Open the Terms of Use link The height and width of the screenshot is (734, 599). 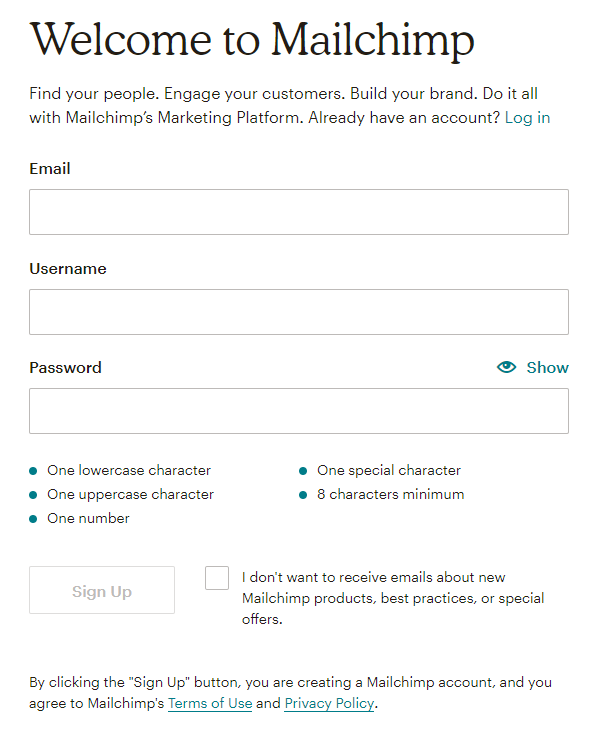point(210,704)
